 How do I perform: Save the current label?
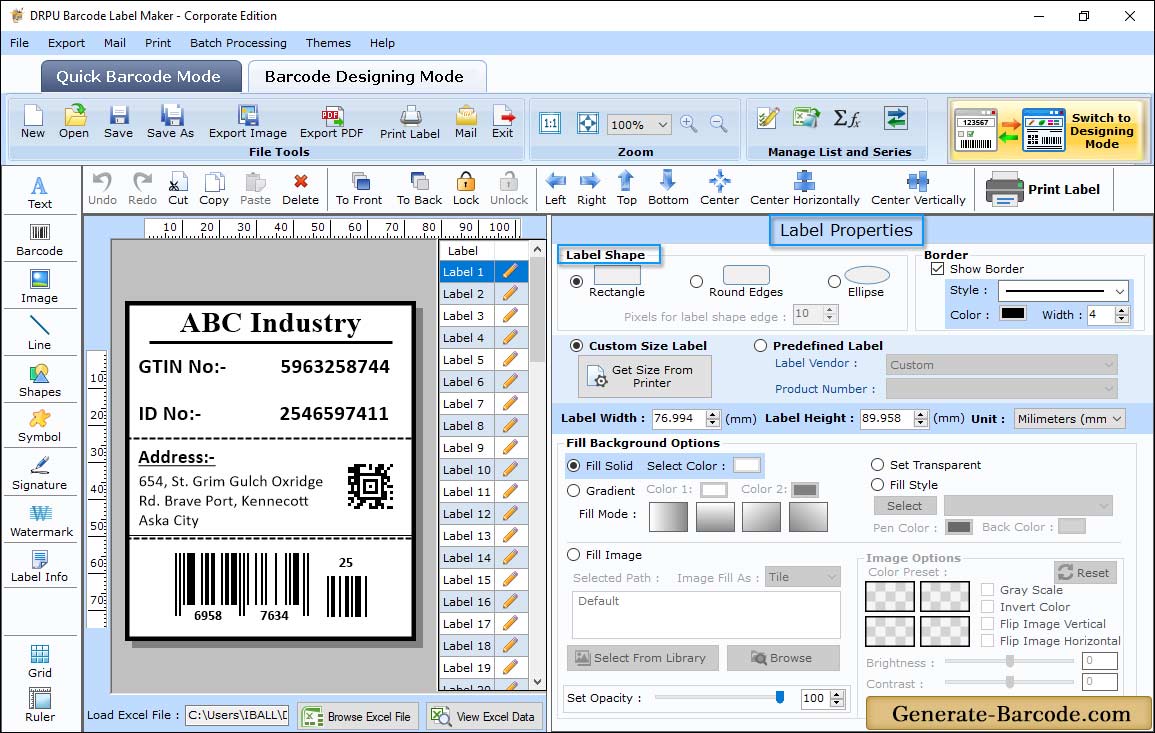tap(118, 122)
